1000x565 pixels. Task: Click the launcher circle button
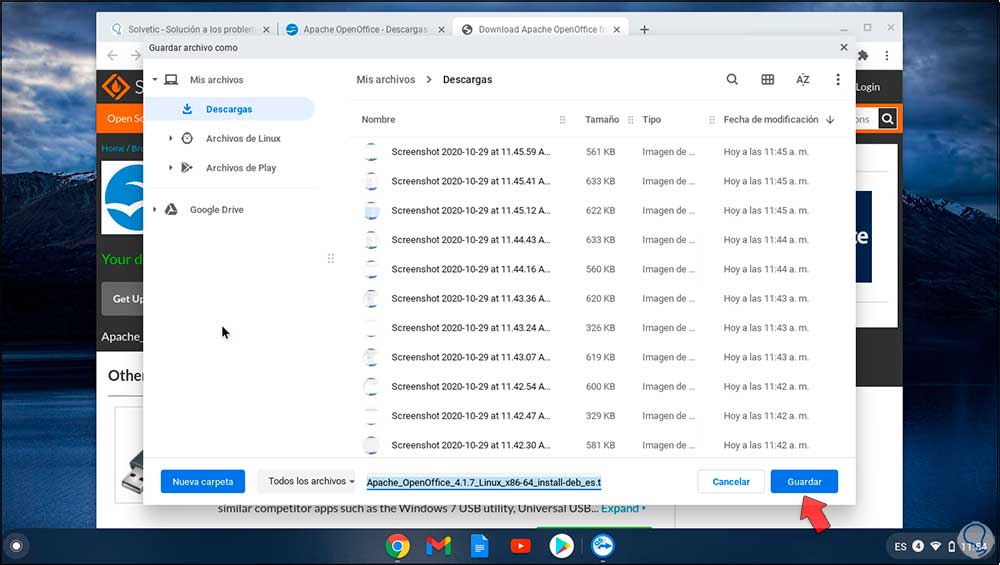17,546
